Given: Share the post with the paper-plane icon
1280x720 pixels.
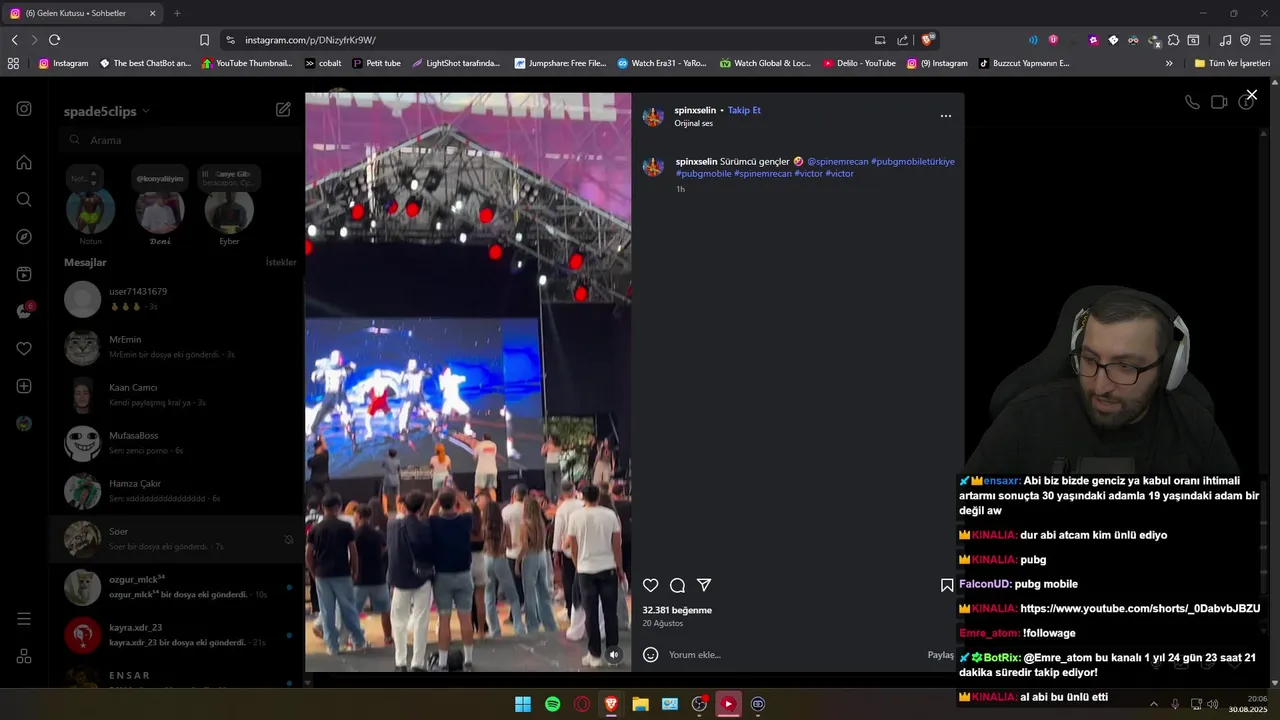Looking at the screenshot, I should click(x=704, y=585).
